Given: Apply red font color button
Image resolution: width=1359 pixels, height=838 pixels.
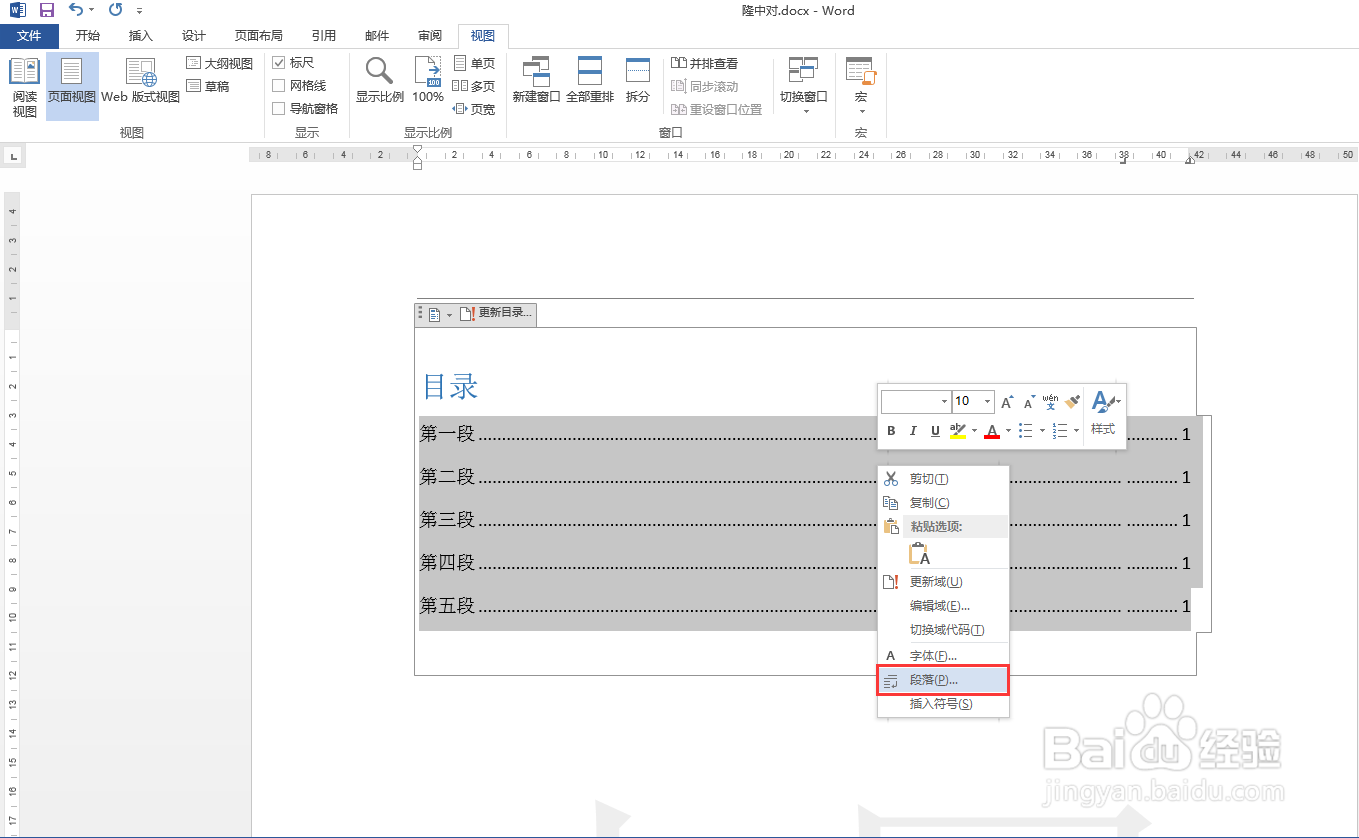Looking at the screenshot, I should pos(992,431).
